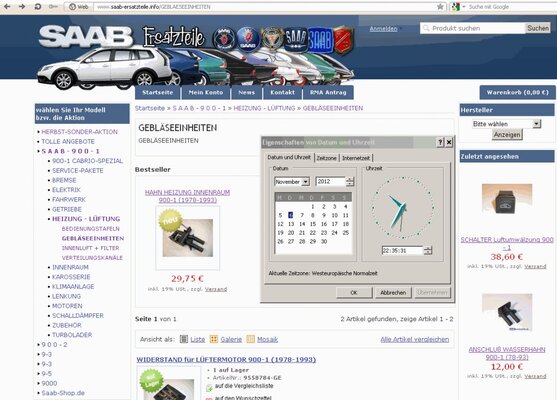Bookmark page with the star icon

[440, 6]
